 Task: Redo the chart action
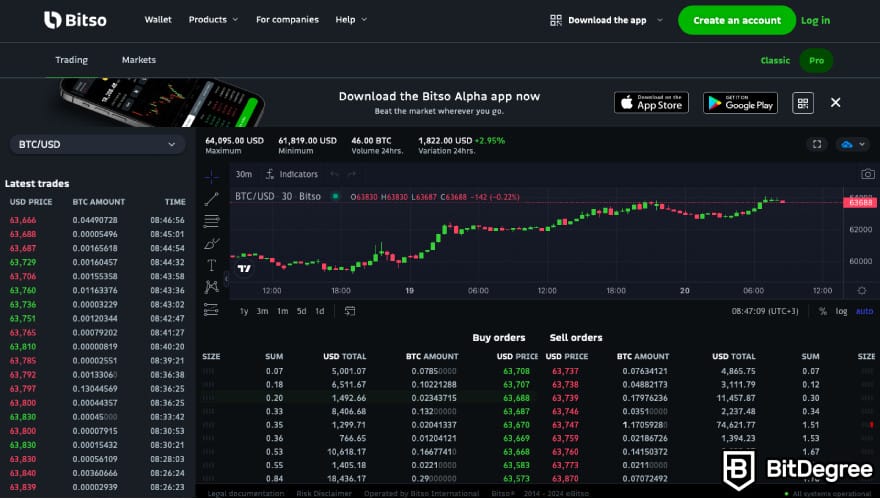[352, 175]
